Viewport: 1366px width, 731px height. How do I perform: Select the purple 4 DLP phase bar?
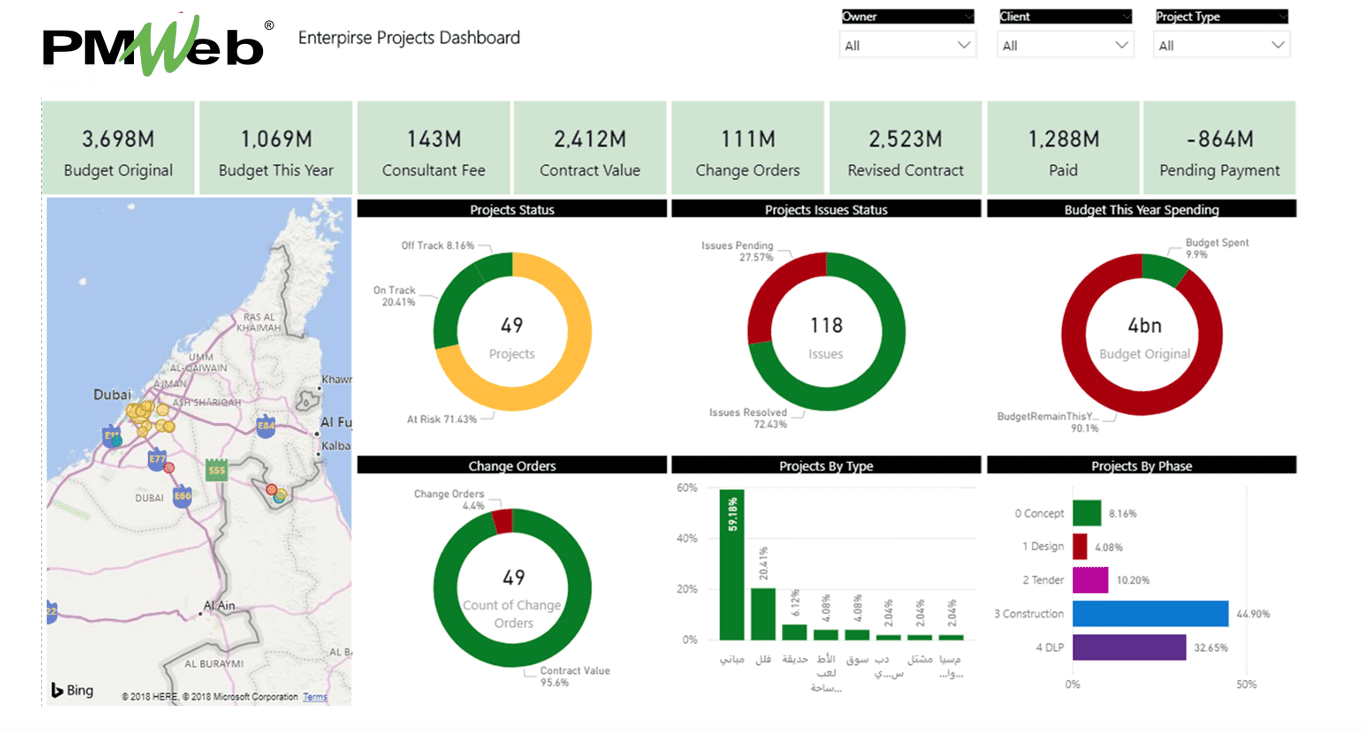click(x=1129, y=648)
